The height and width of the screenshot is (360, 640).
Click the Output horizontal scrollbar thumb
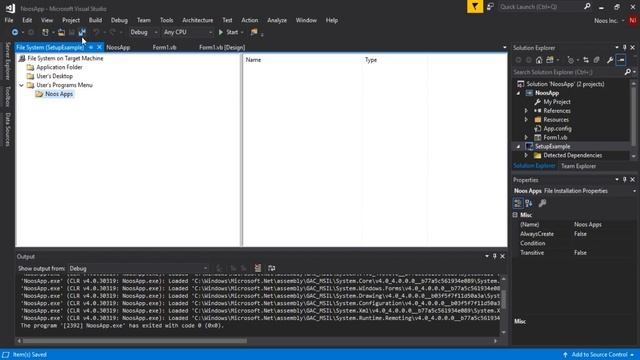[x=135, y=341]
